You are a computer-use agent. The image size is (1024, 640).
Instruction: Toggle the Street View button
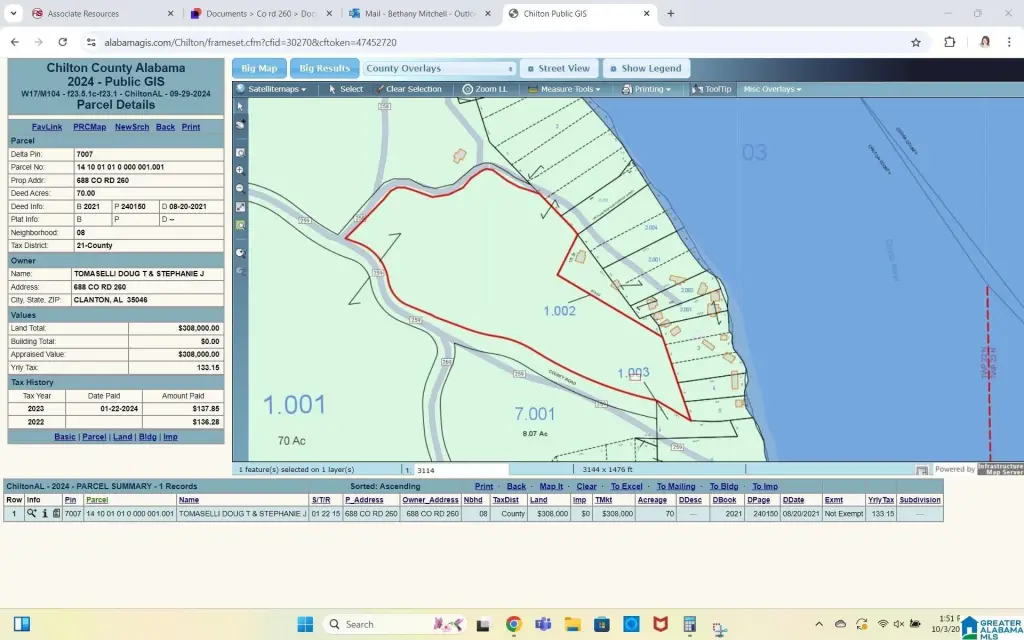pyautogui.click(x=558, y=69)
